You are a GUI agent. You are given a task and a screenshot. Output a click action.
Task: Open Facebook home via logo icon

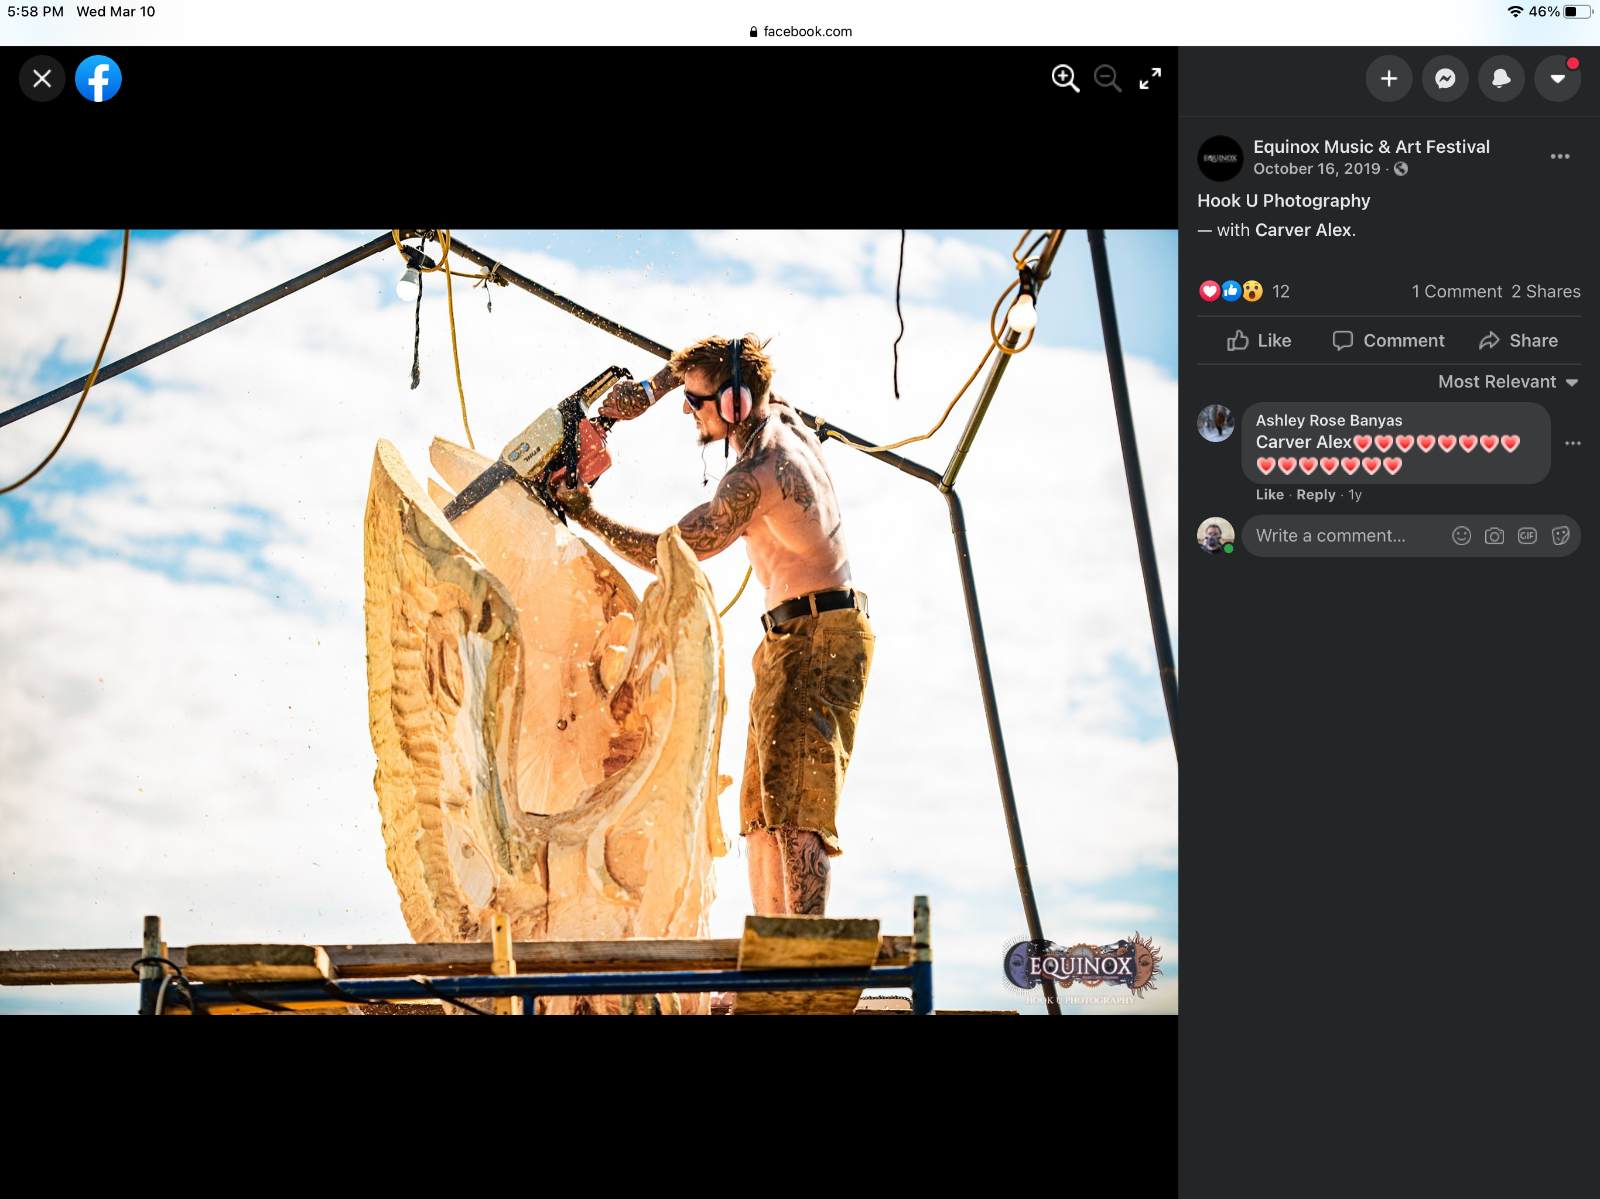(98, 78)
